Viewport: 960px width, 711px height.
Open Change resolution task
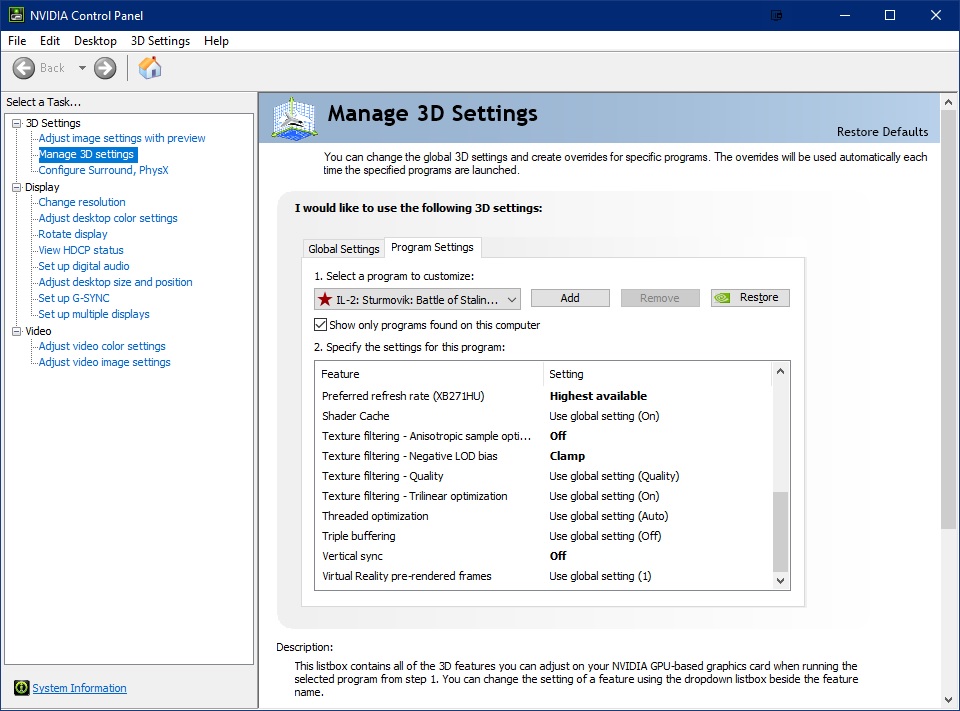tap(82, 202)
